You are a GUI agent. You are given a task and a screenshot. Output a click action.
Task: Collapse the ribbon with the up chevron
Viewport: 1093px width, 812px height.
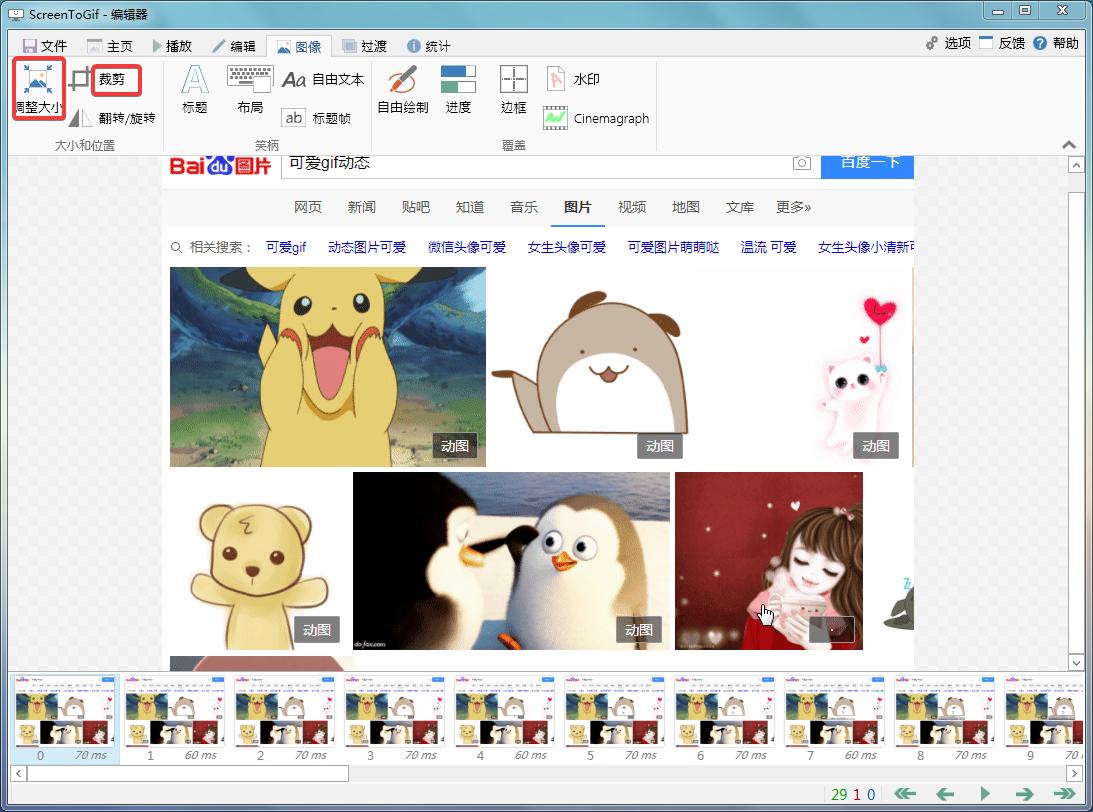[1069, 143]
